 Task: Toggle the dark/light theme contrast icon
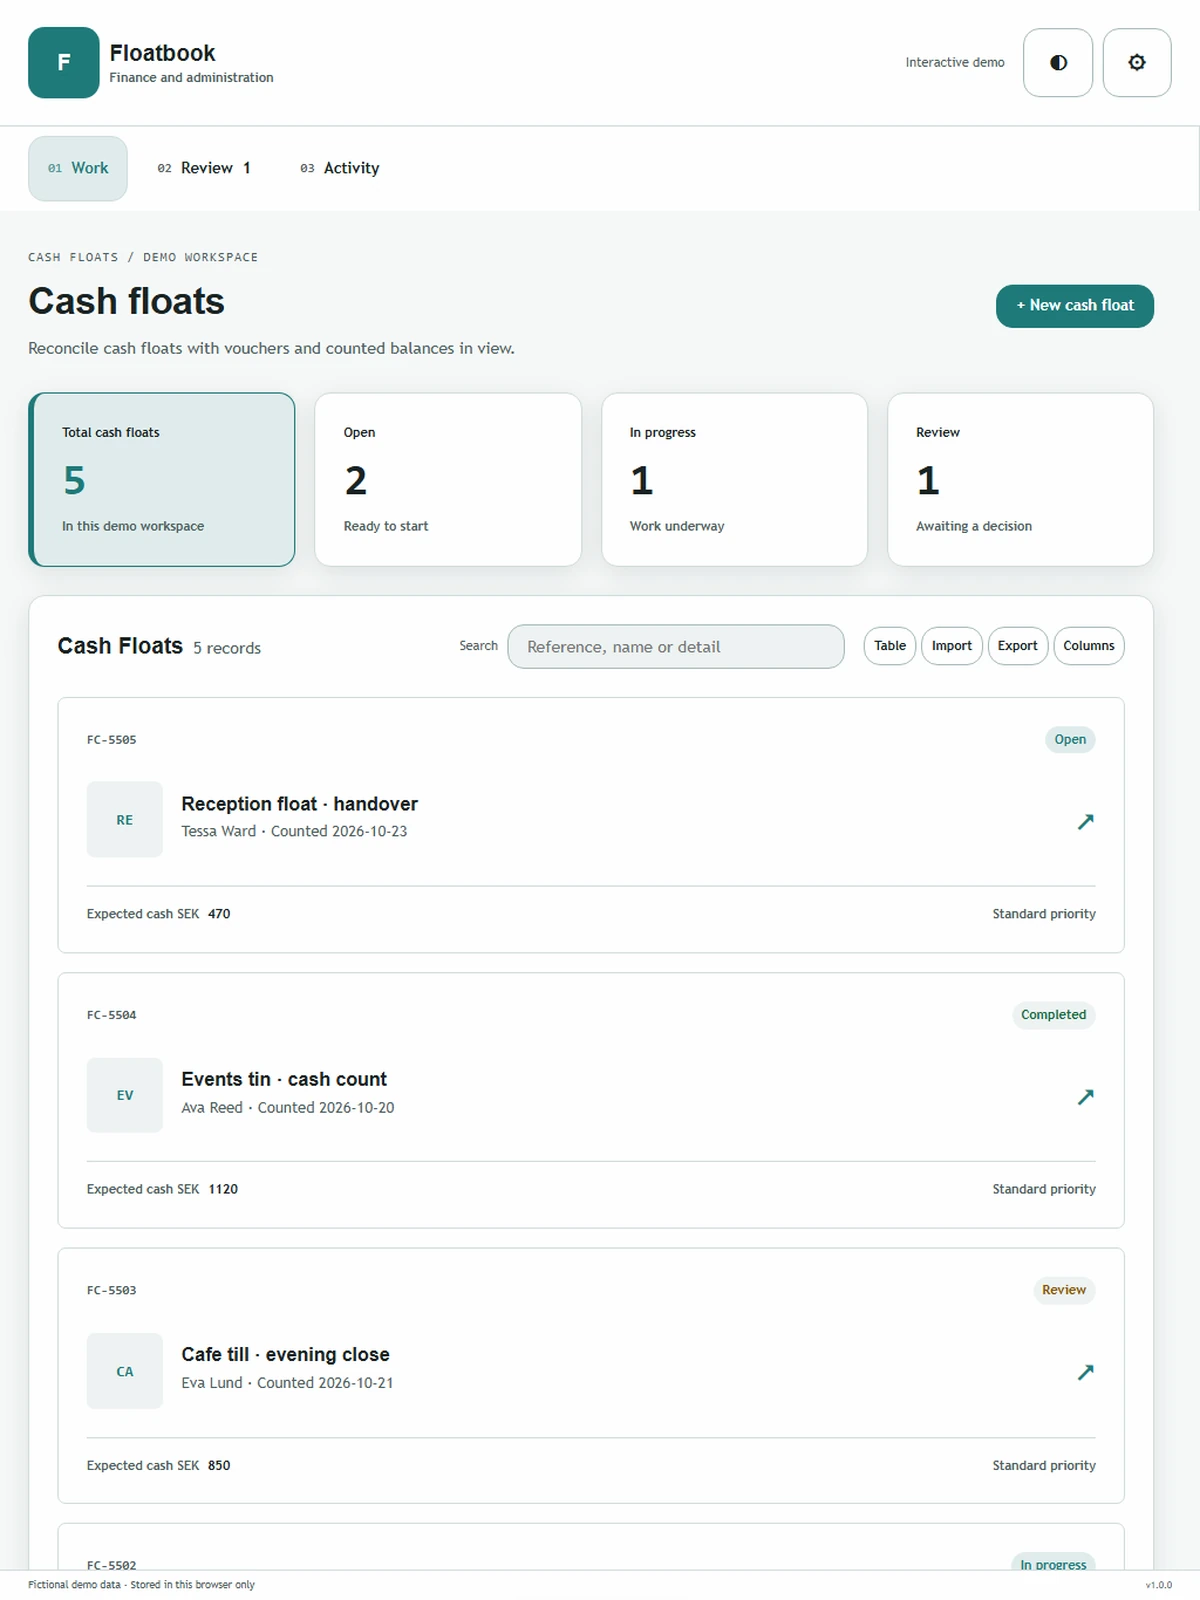point(1058,62)
